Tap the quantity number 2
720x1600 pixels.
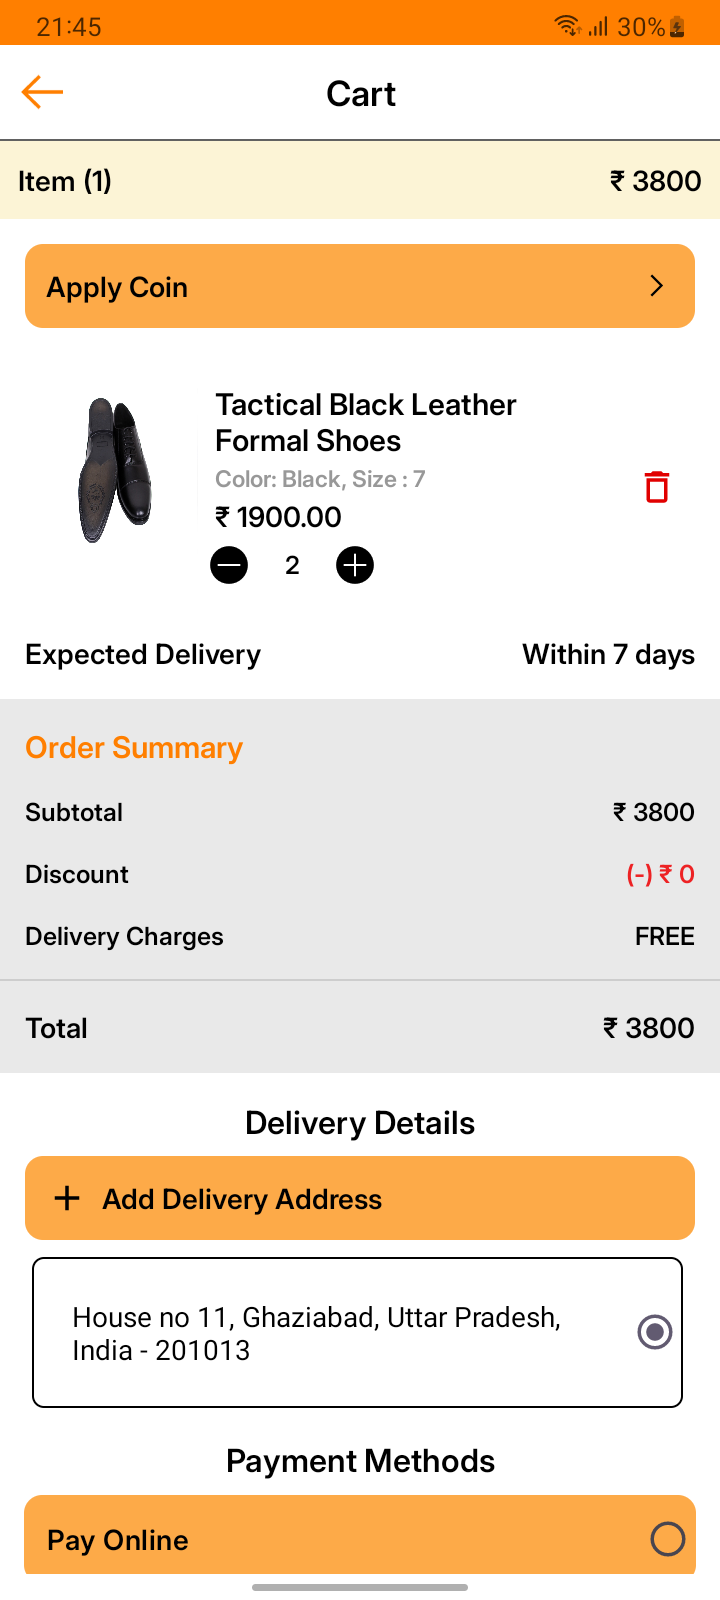tap(292, 566)
